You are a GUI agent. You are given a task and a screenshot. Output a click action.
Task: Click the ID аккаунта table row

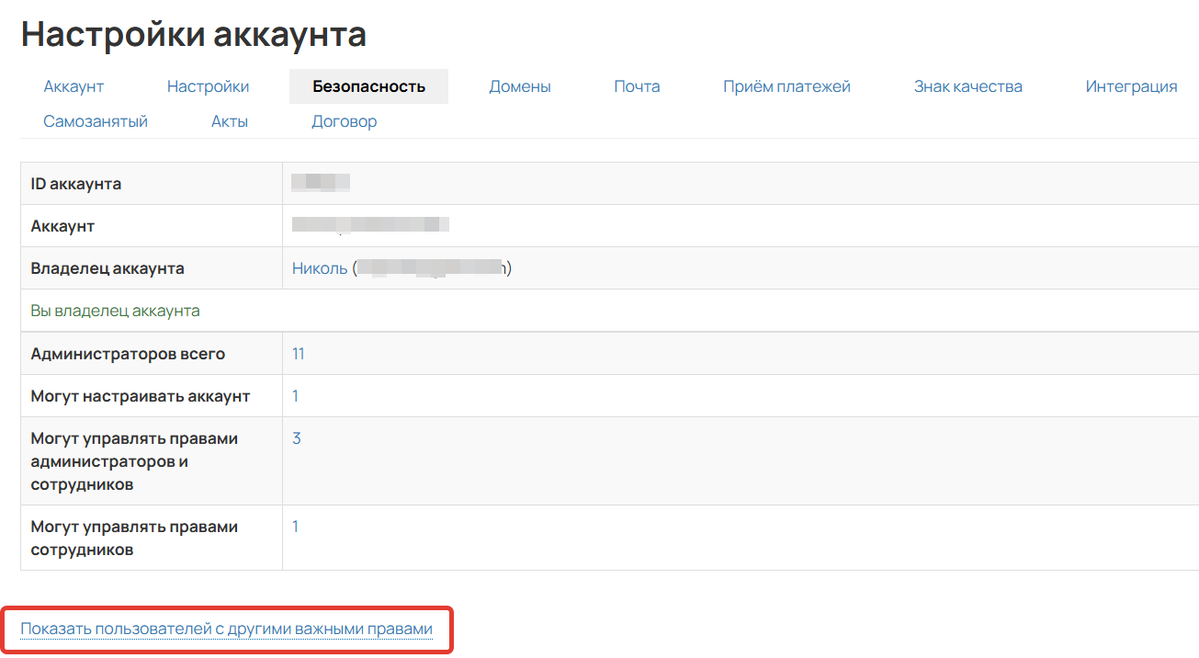tap(150, 183)
